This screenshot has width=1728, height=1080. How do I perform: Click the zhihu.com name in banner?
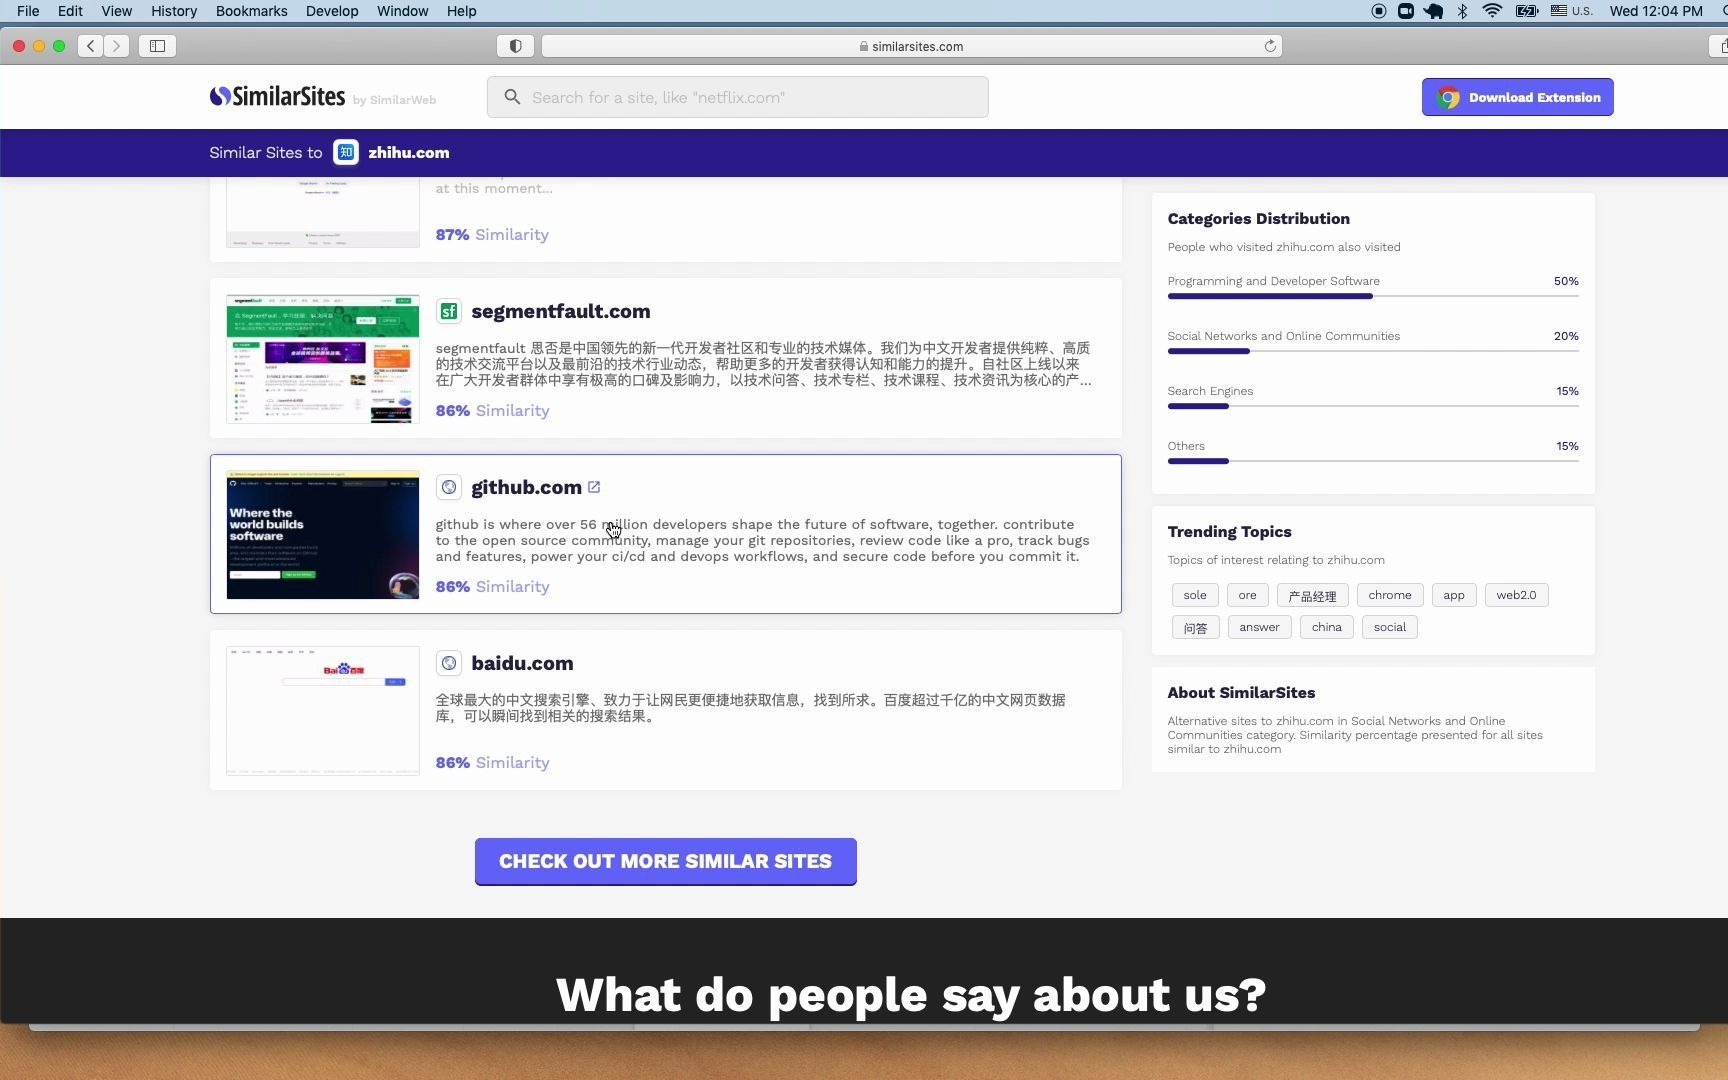tap(408, 152)
